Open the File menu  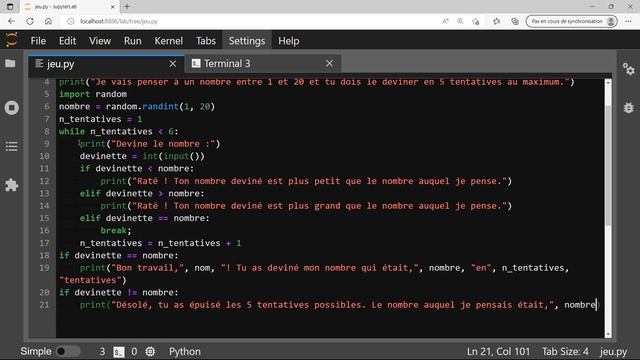pos(38,41)
